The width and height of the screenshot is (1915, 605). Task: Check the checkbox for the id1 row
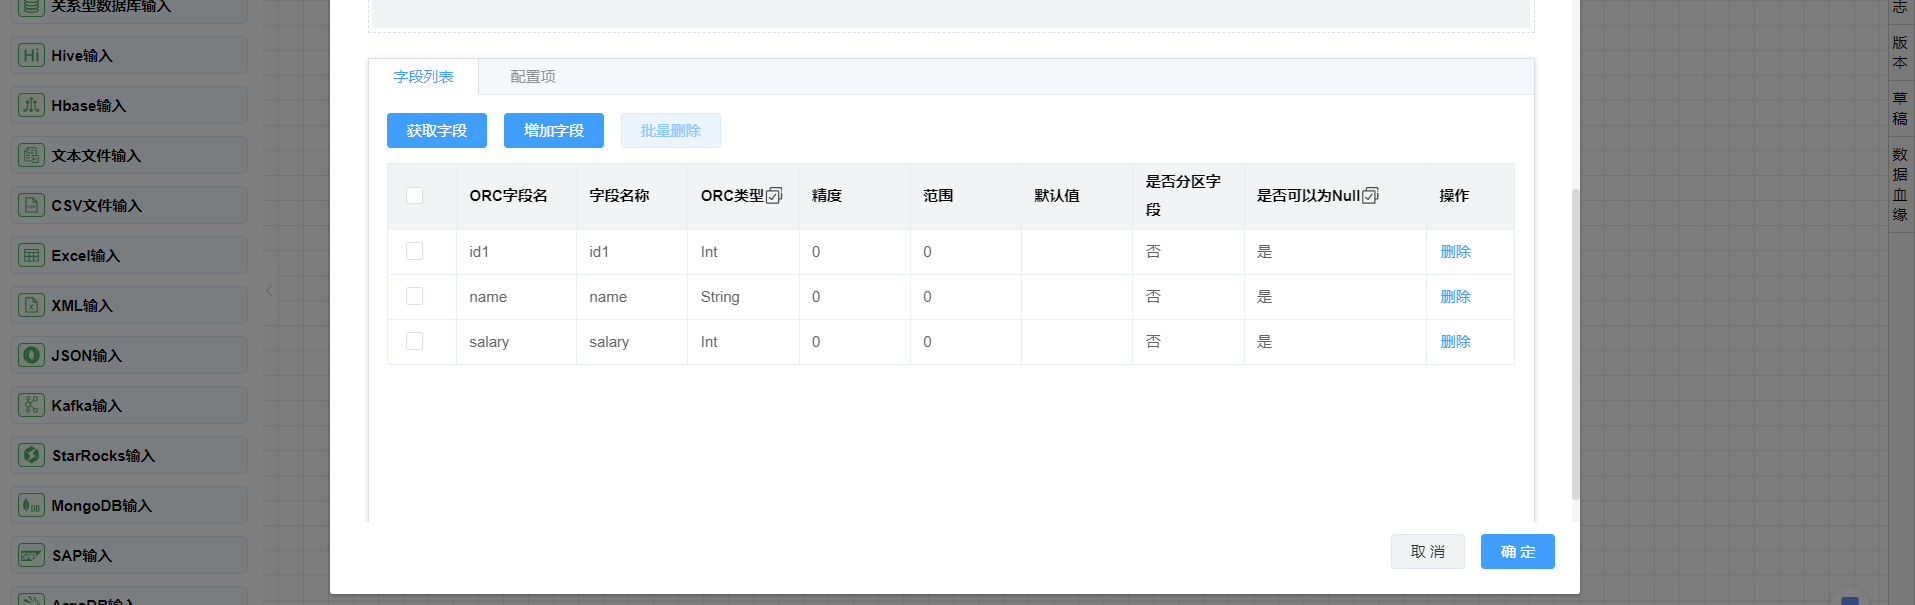(x=414, y=251)
